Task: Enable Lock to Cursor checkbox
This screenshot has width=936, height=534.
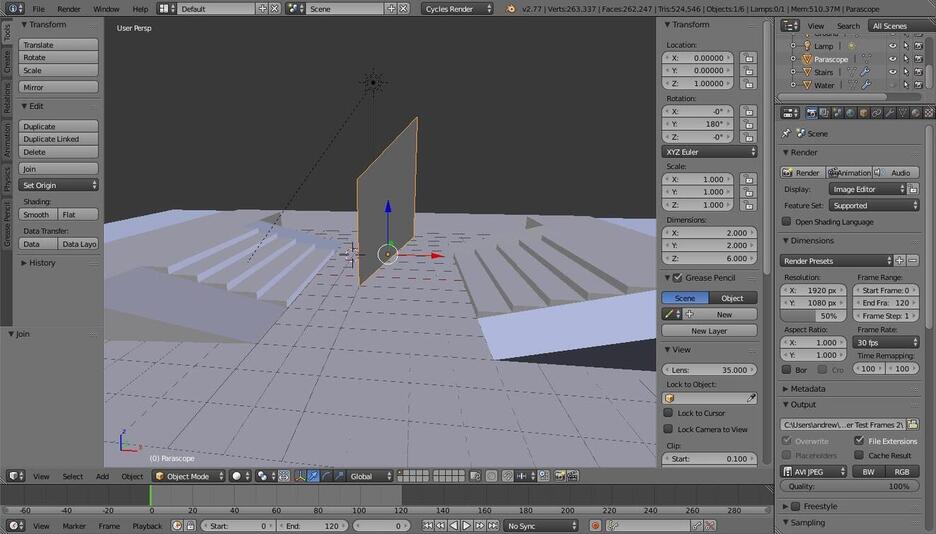Action: pos(669,413)
